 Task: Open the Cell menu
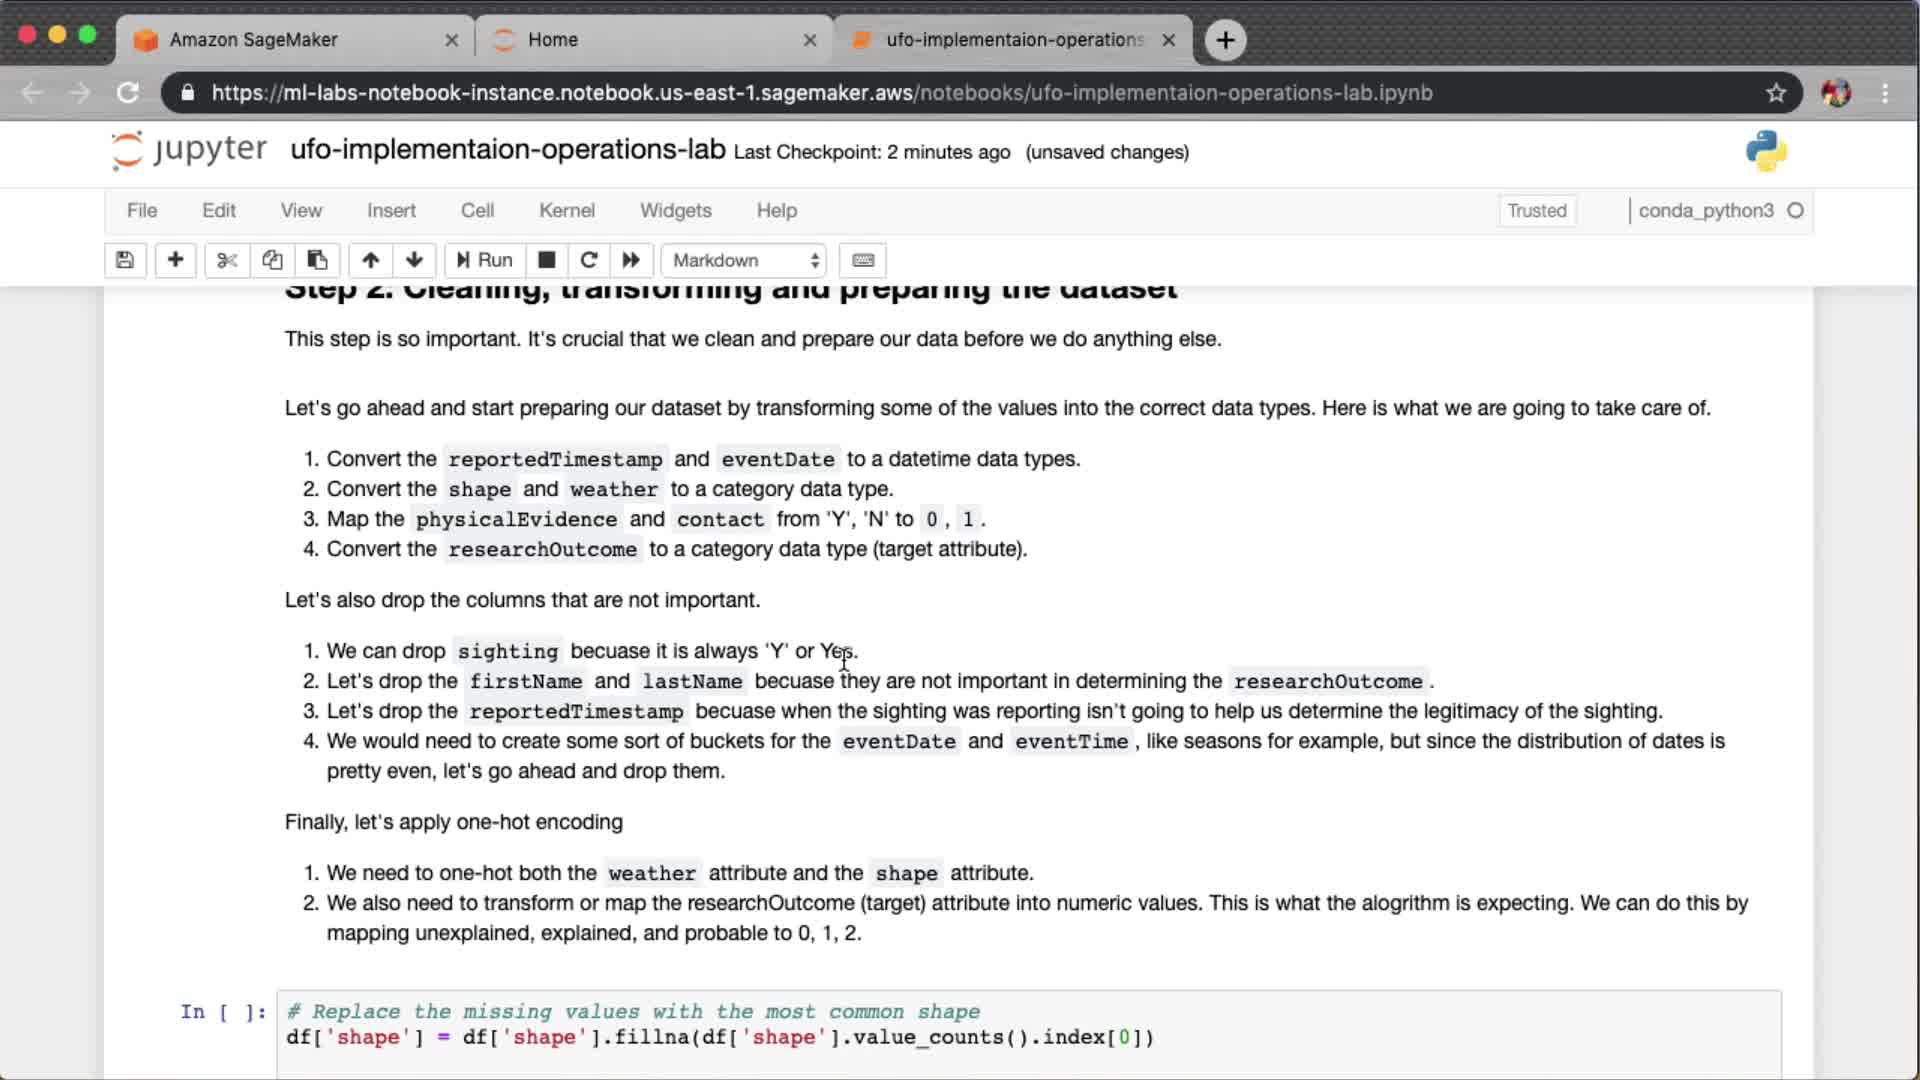pyautogui.click(x=477, y=210)
